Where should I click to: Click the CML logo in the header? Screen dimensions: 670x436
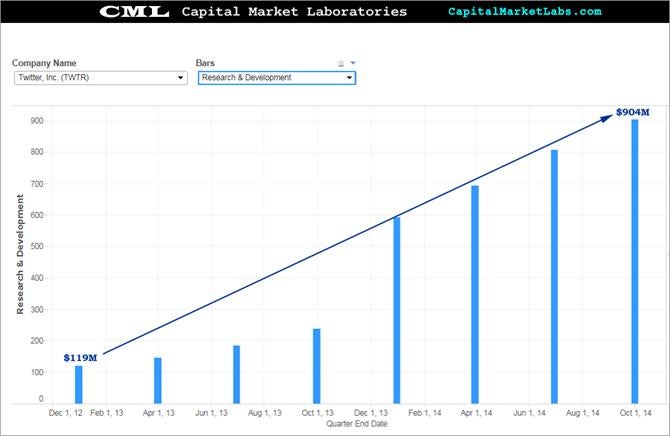click(x=134, y=12)
